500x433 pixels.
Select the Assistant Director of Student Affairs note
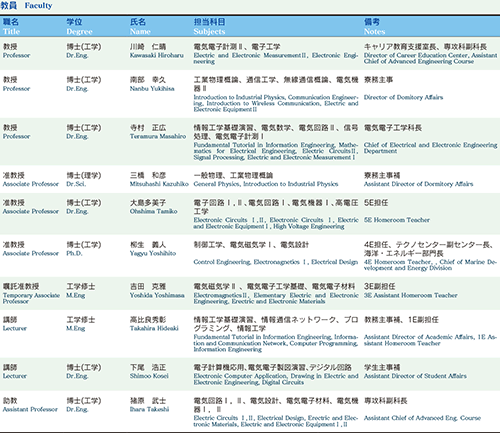pyautogui.click(x=415, y=376)
